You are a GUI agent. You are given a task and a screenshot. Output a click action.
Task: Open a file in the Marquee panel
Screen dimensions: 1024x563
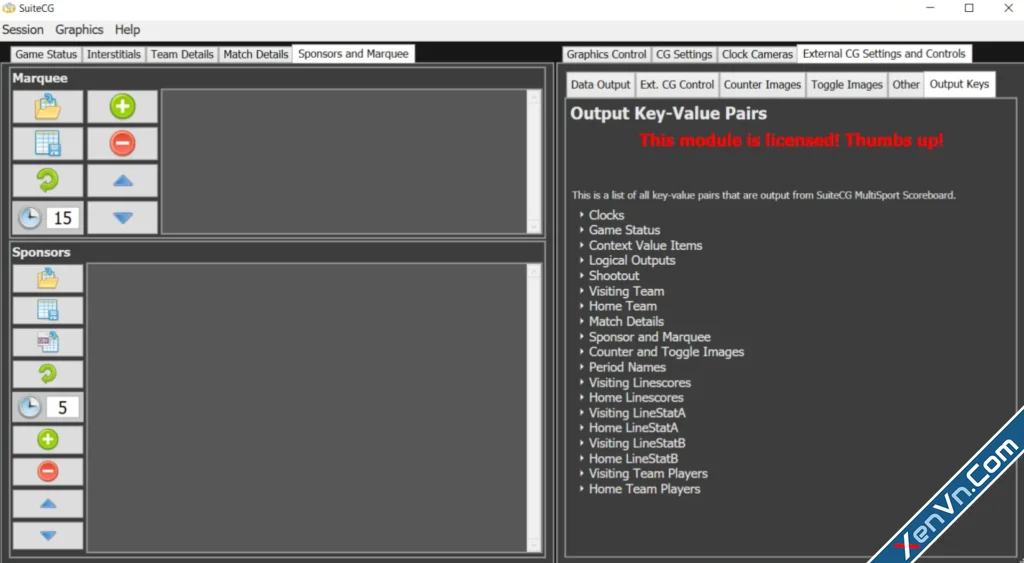tap(48, 106)
